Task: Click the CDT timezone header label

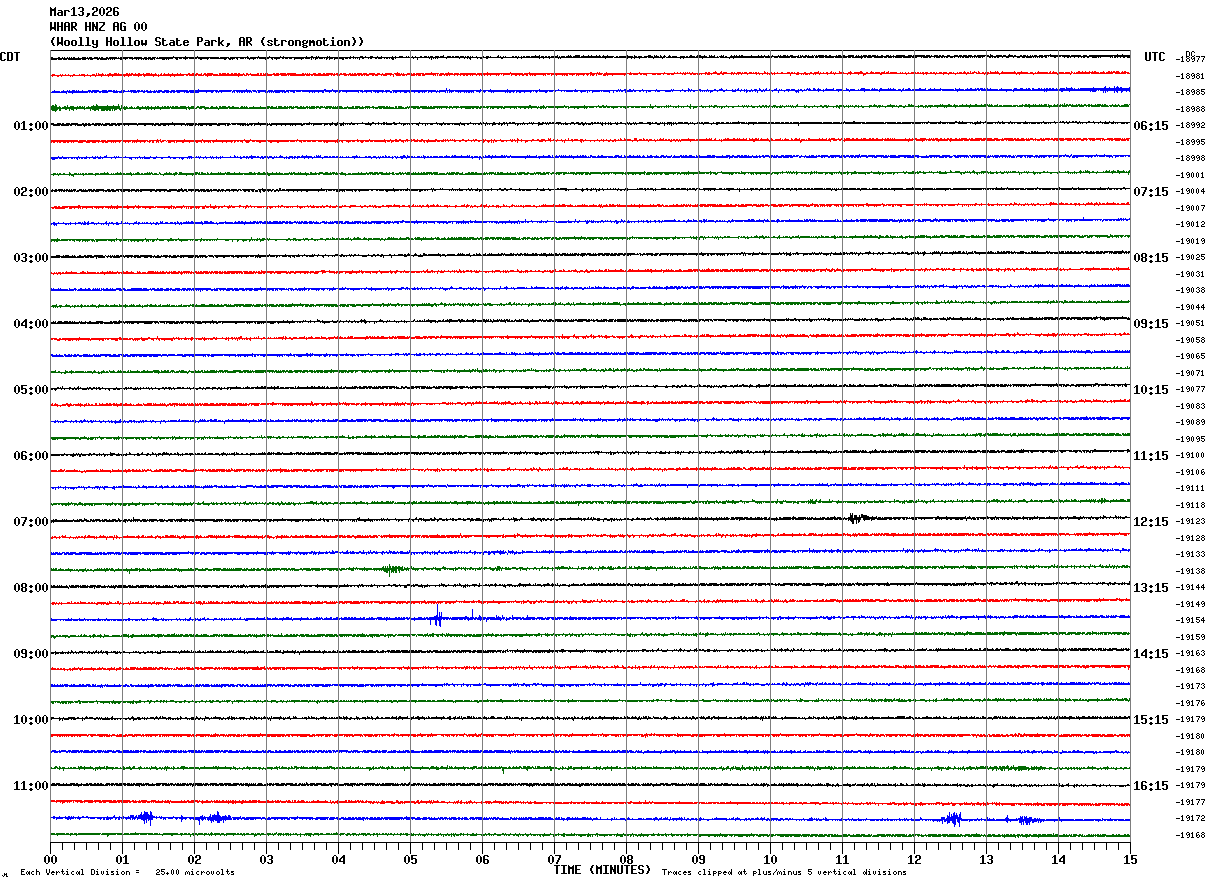Action: click(x=10, y=57)
